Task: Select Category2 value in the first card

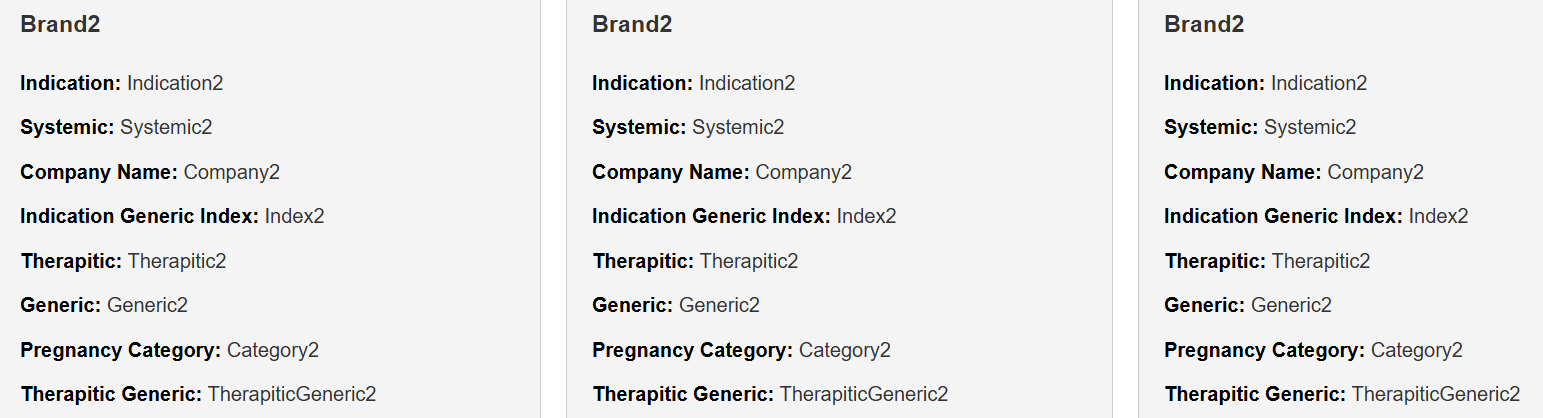Action: tap(273, 350)
